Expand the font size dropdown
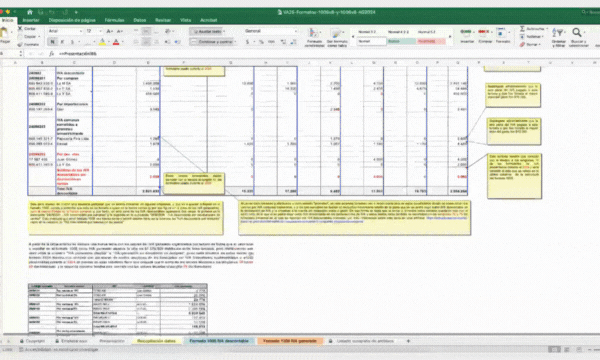The height and width of the screenshot is (360, 600). [100, 31]
